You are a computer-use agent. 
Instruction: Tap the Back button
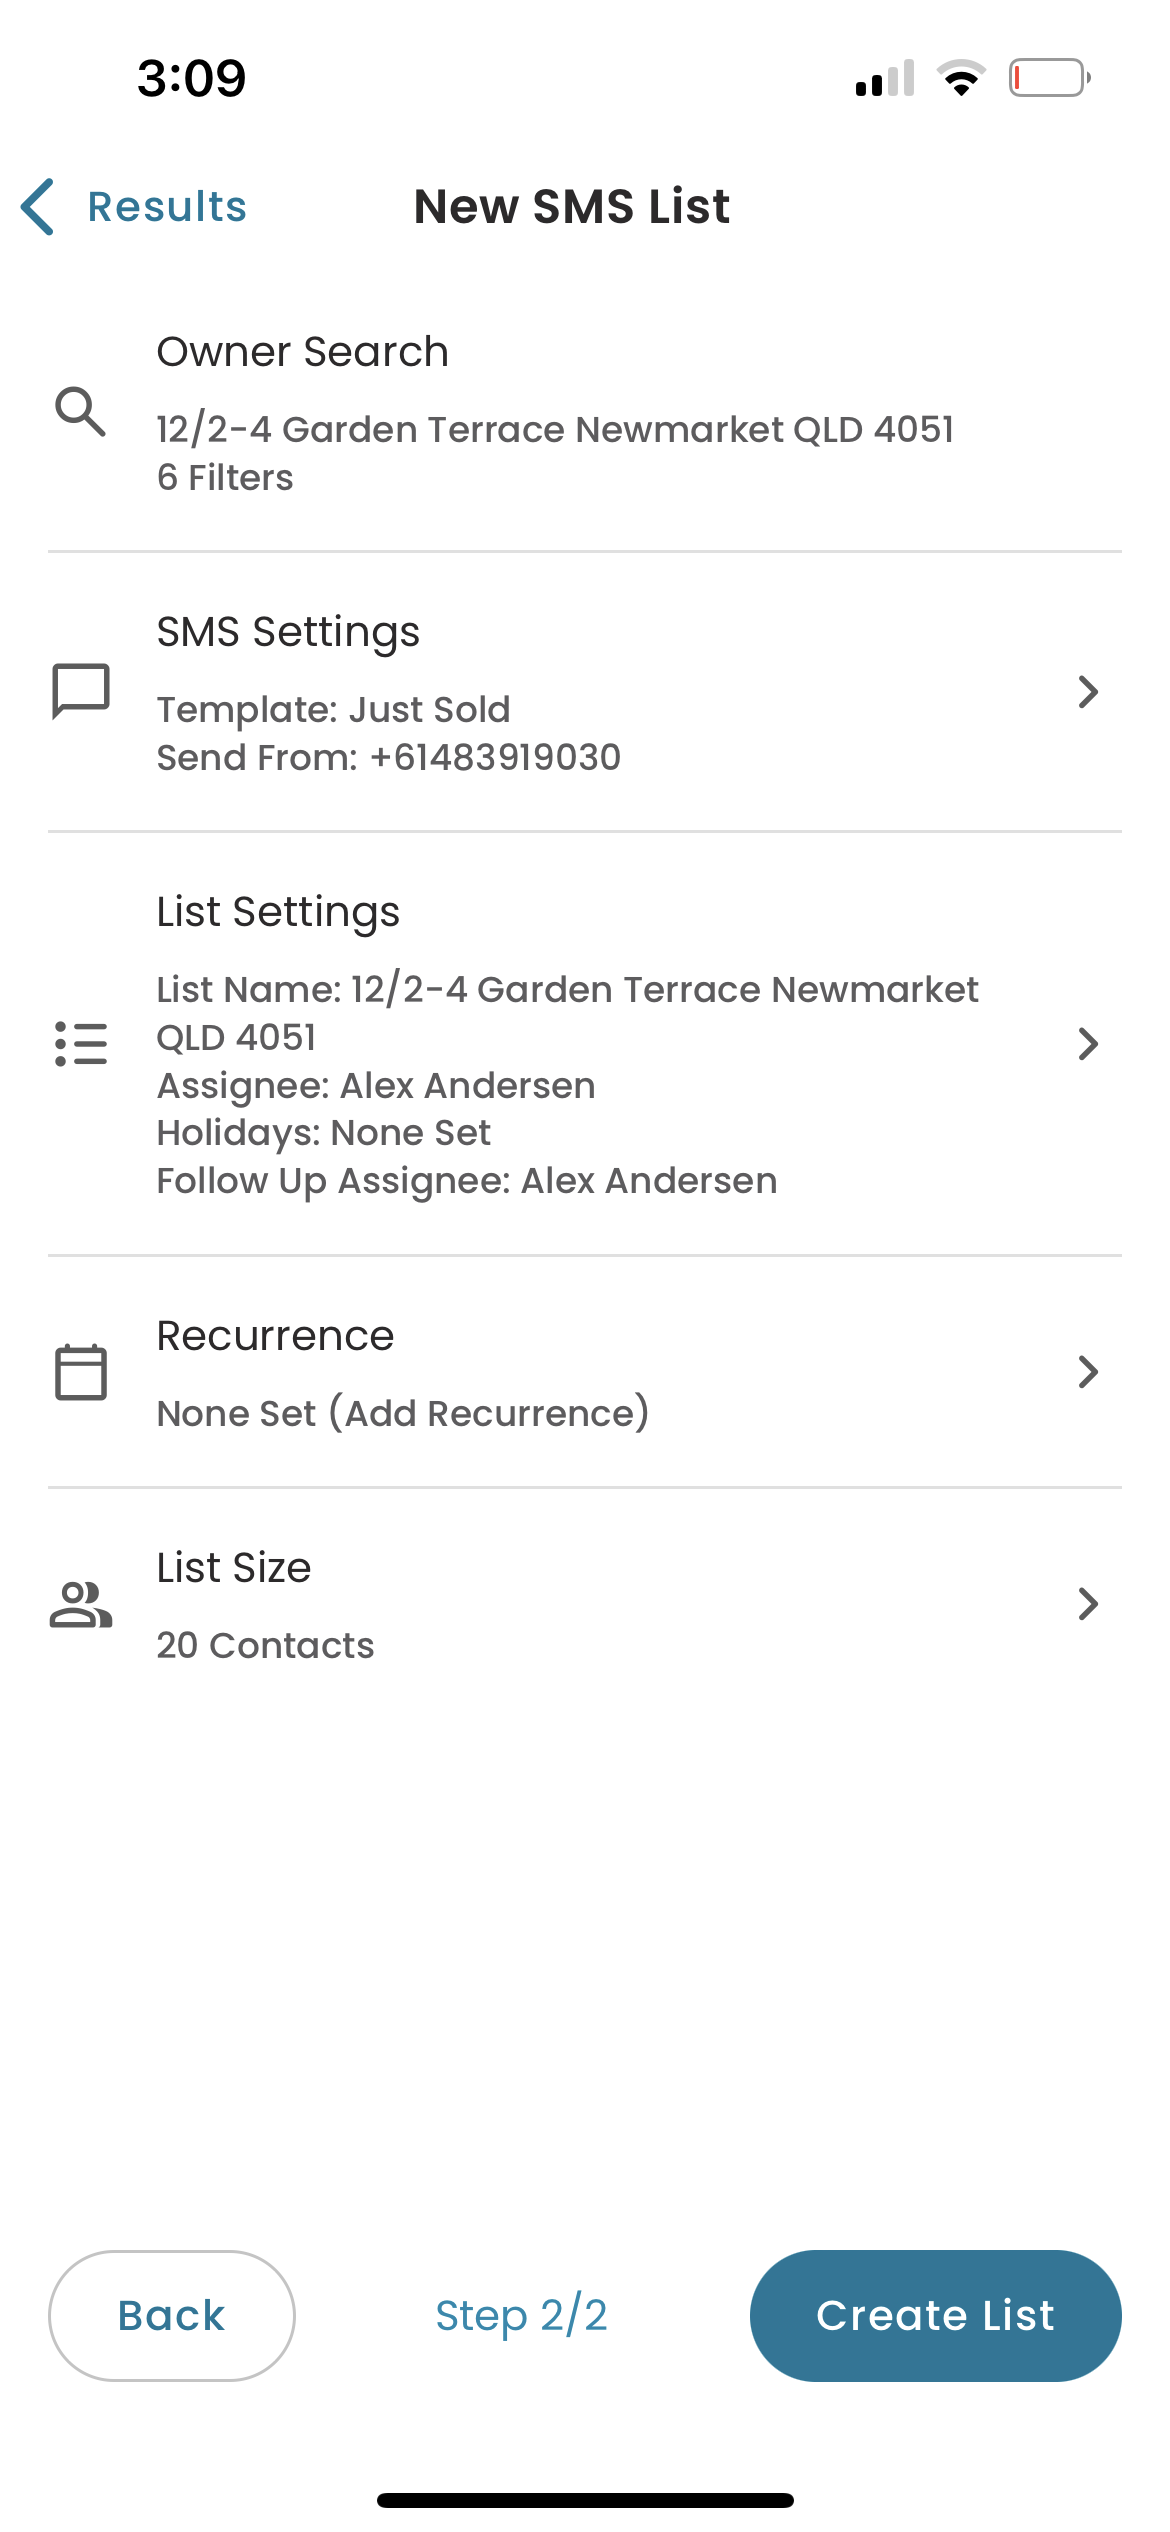171,2316
